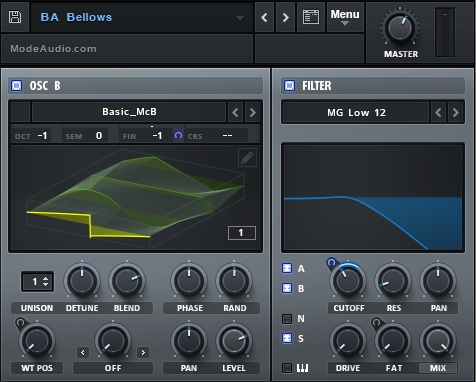Open wavetable editor with the pencil icon
Screen dimensions: 476x382
pos(247,157)
